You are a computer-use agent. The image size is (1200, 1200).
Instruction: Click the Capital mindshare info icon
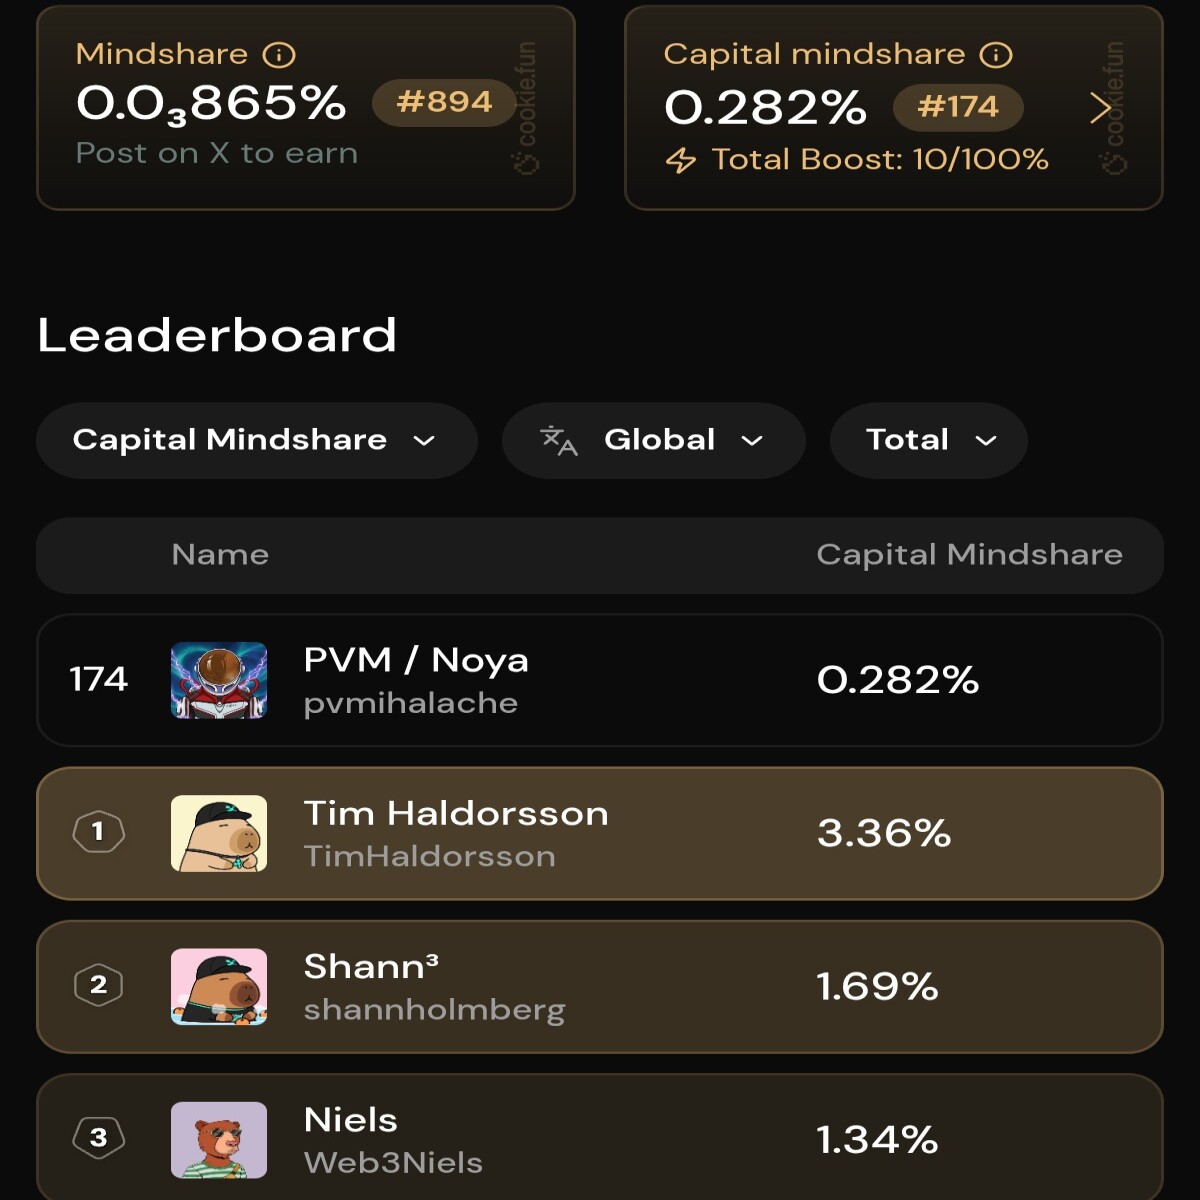pos(996,55)
